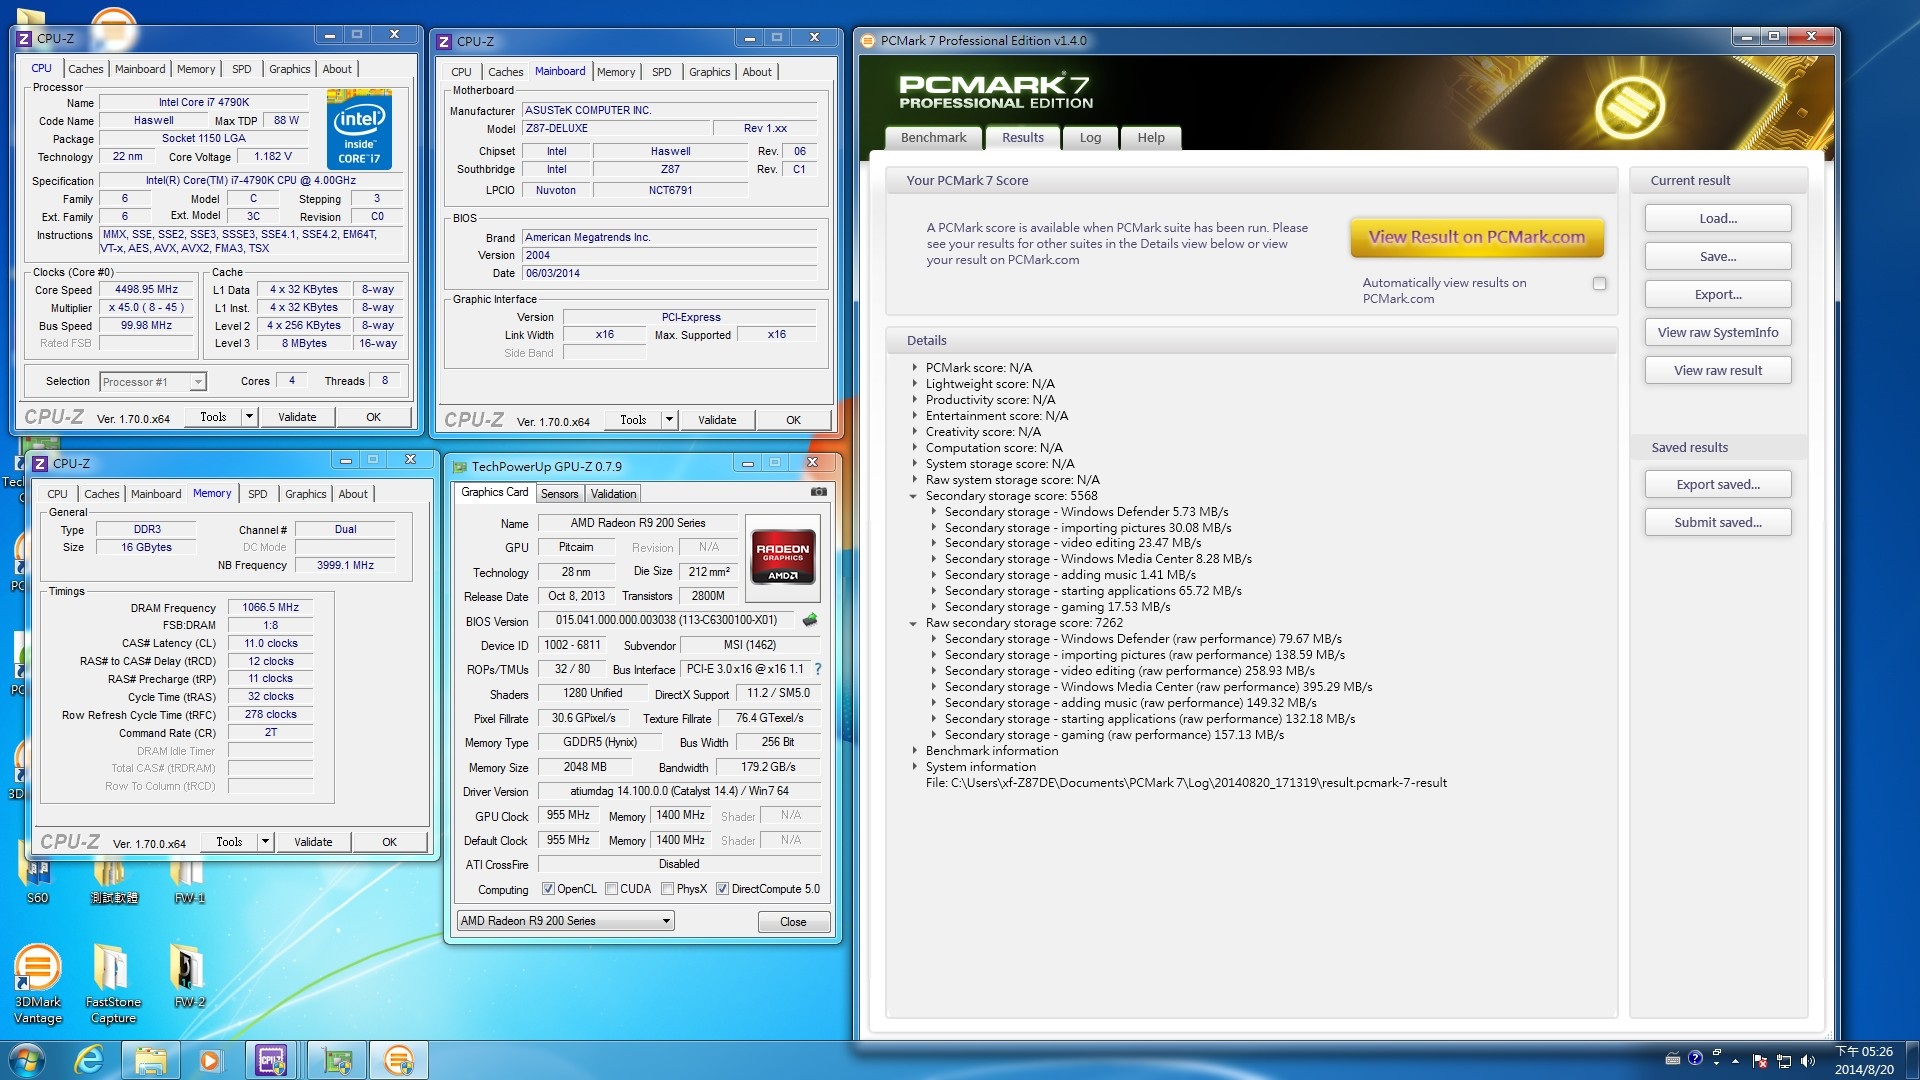
Task: Open the Log tab in PCMark 7
Action: point(1090,138)
